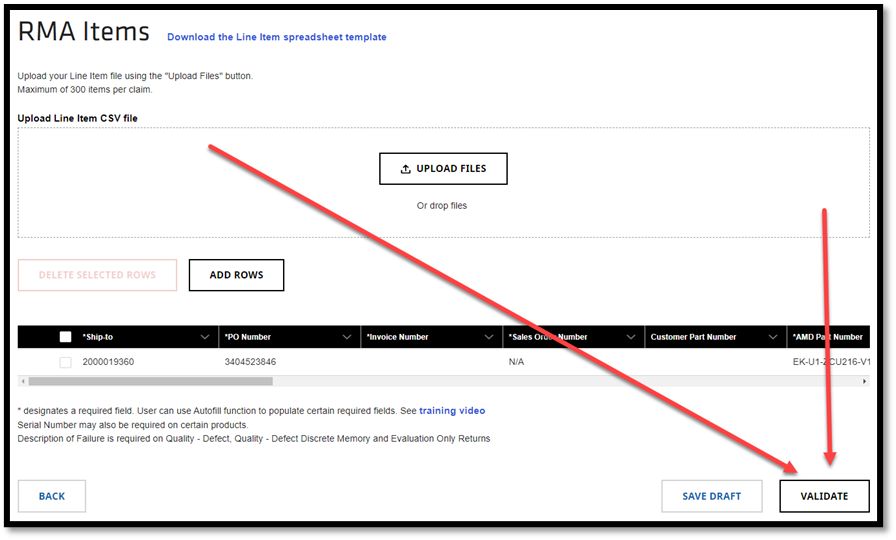Click the SAVE DRAFT button
896x540 pixels.
[x=711, y=496]
